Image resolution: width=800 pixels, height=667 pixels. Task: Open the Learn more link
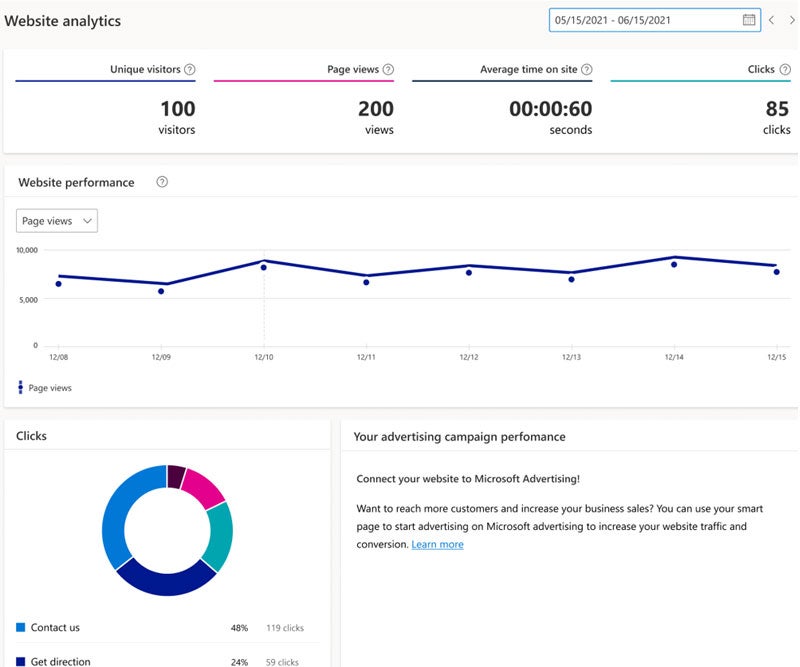pos(437,544)
